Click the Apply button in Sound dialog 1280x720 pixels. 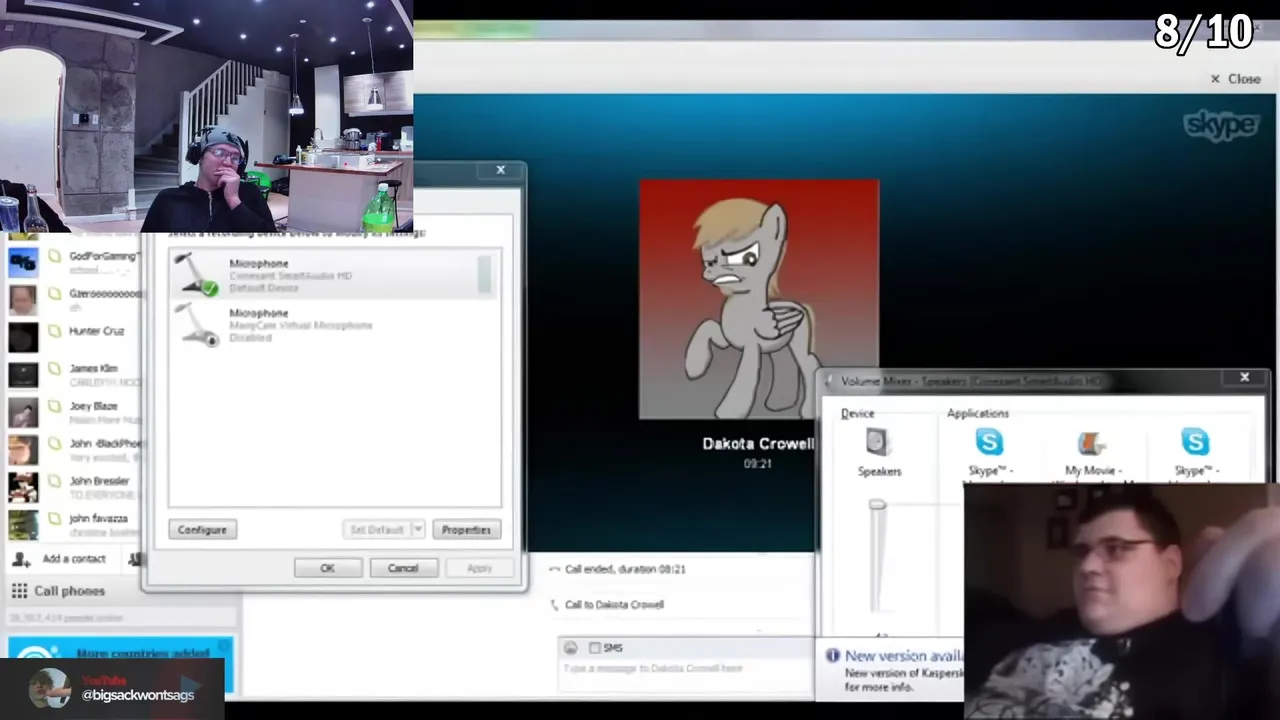[x=479, y=568]
